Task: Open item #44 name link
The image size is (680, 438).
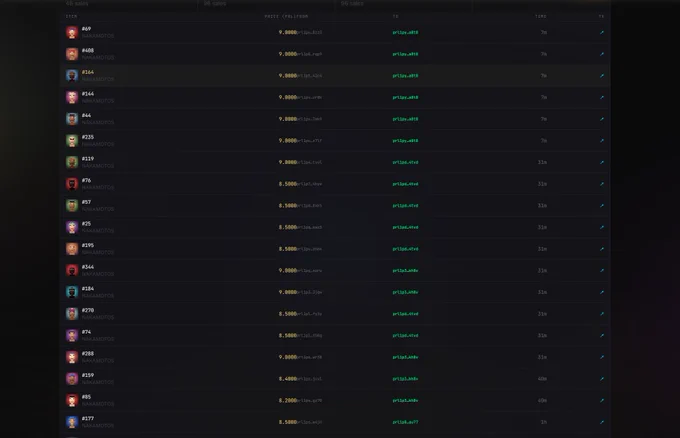Action: 86,115
